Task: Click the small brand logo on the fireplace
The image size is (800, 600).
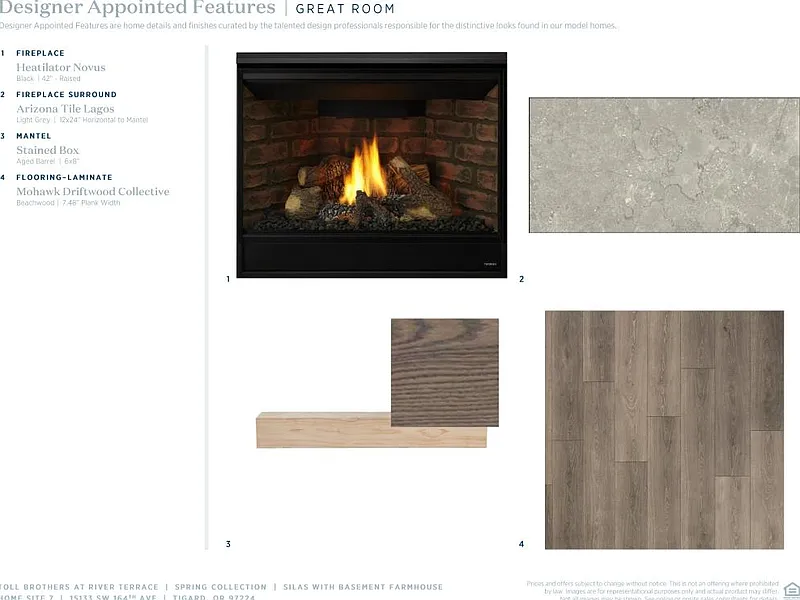Action: pyautogui.click(x=490, y=264)
